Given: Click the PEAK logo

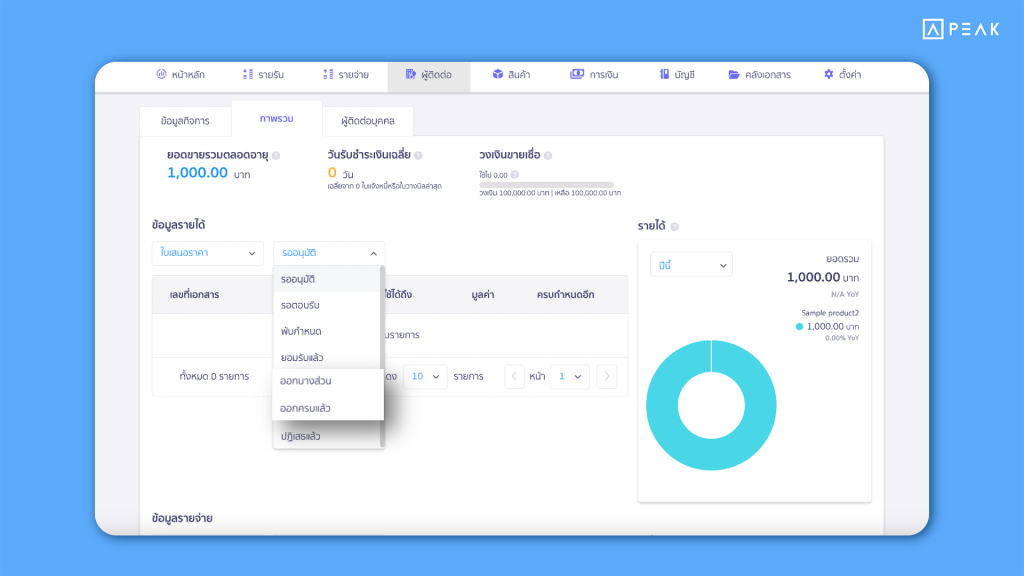Looking at the screenshot, I should (x=961, y=29).
